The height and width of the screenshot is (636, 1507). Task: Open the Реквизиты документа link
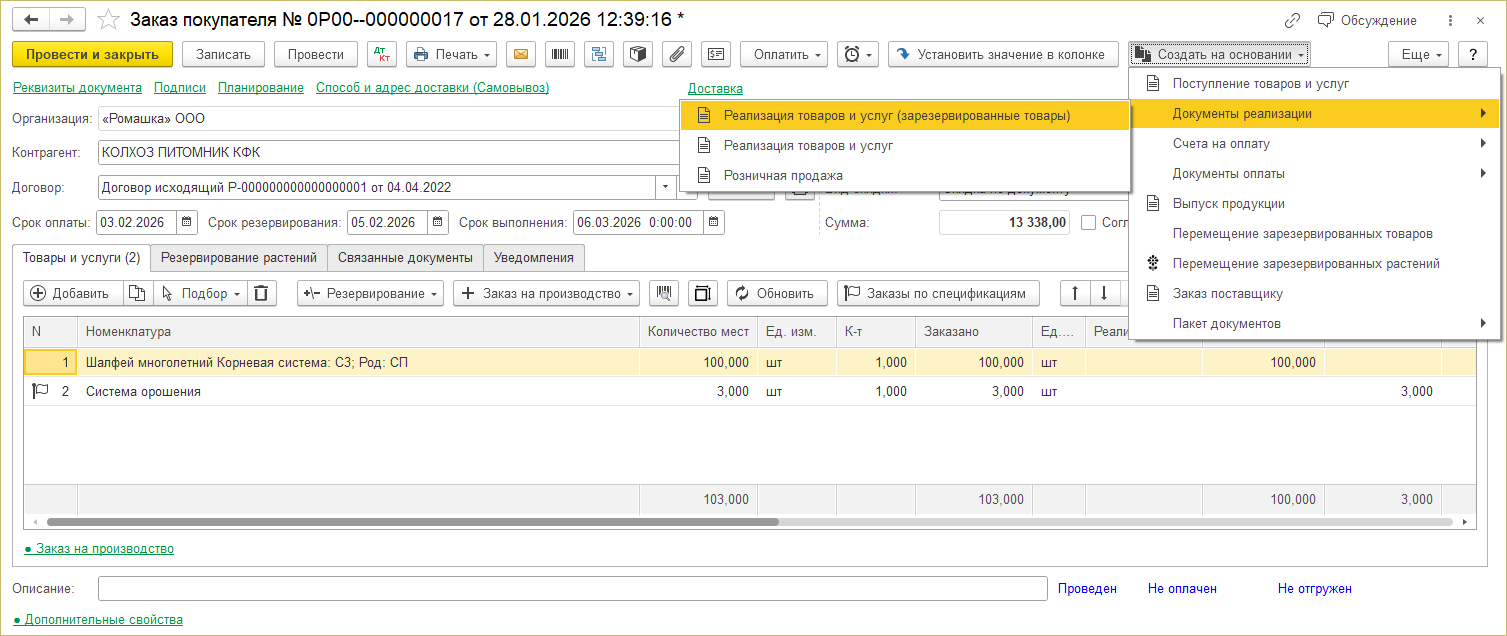pos(77,88)
